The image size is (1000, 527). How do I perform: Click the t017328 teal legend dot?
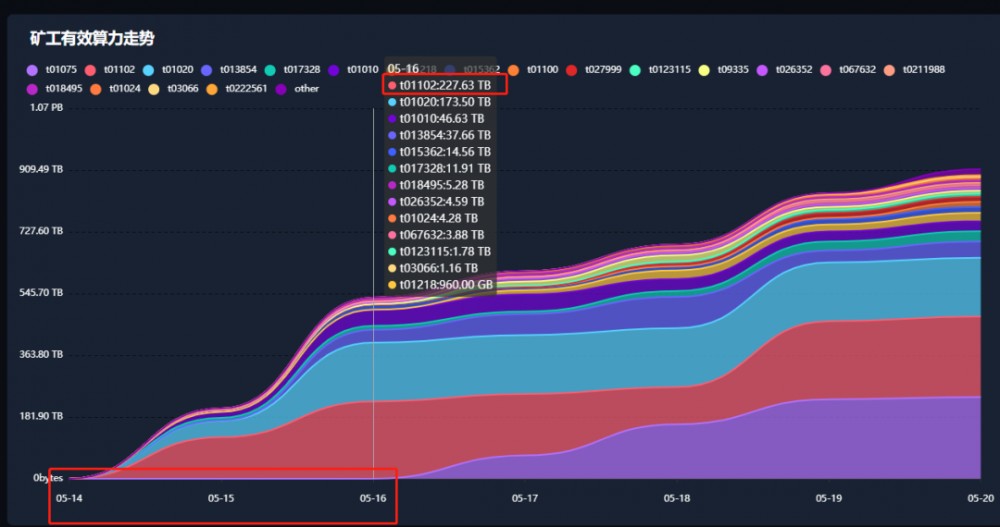[x=271, y=70]
